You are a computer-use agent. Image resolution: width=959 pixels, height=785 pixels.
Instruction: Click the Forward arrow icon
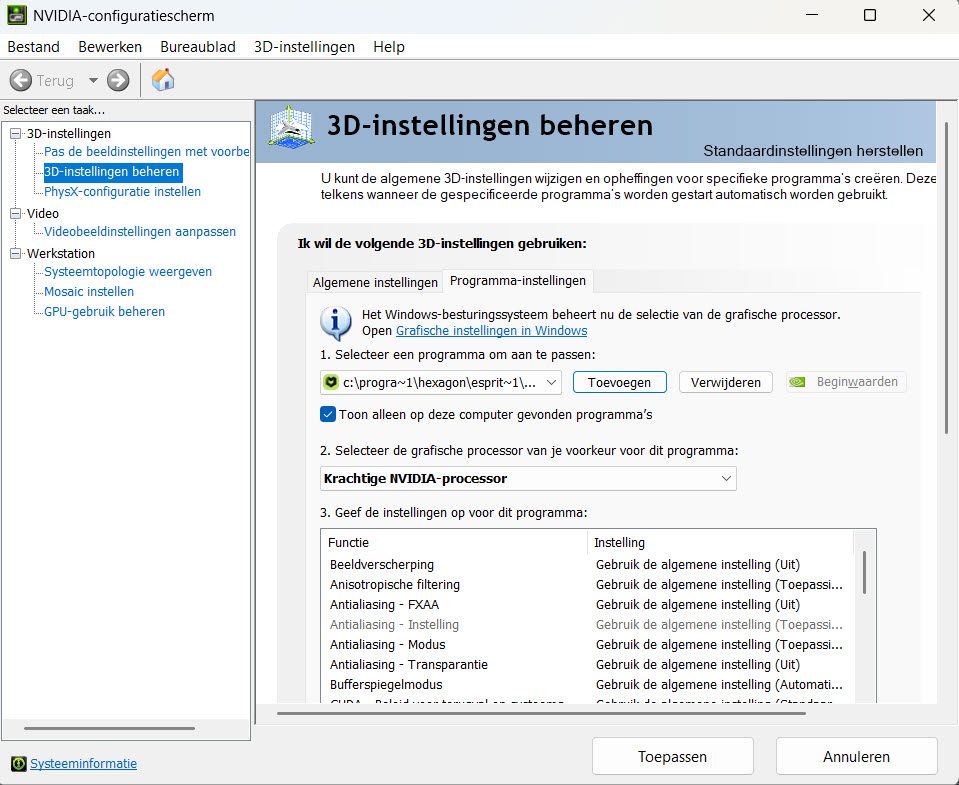click(x=118, y=80)
